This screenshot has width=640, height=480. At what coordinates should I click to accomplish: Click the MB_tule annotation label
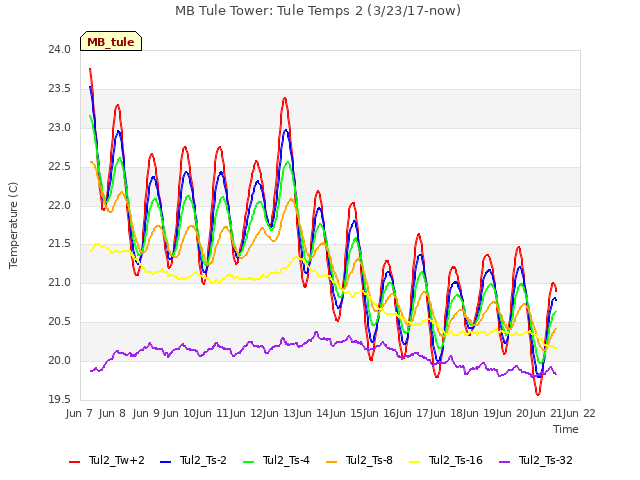tap(111, 41)
